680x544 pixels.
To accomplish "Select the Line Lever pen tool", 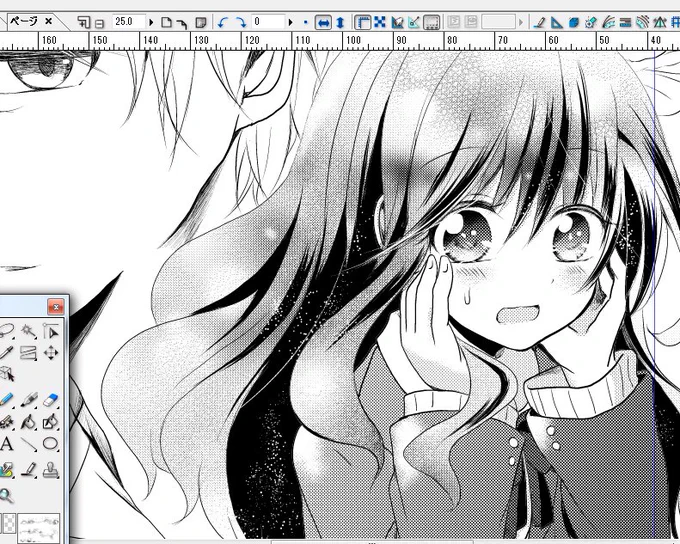I will tap(29, 470).
